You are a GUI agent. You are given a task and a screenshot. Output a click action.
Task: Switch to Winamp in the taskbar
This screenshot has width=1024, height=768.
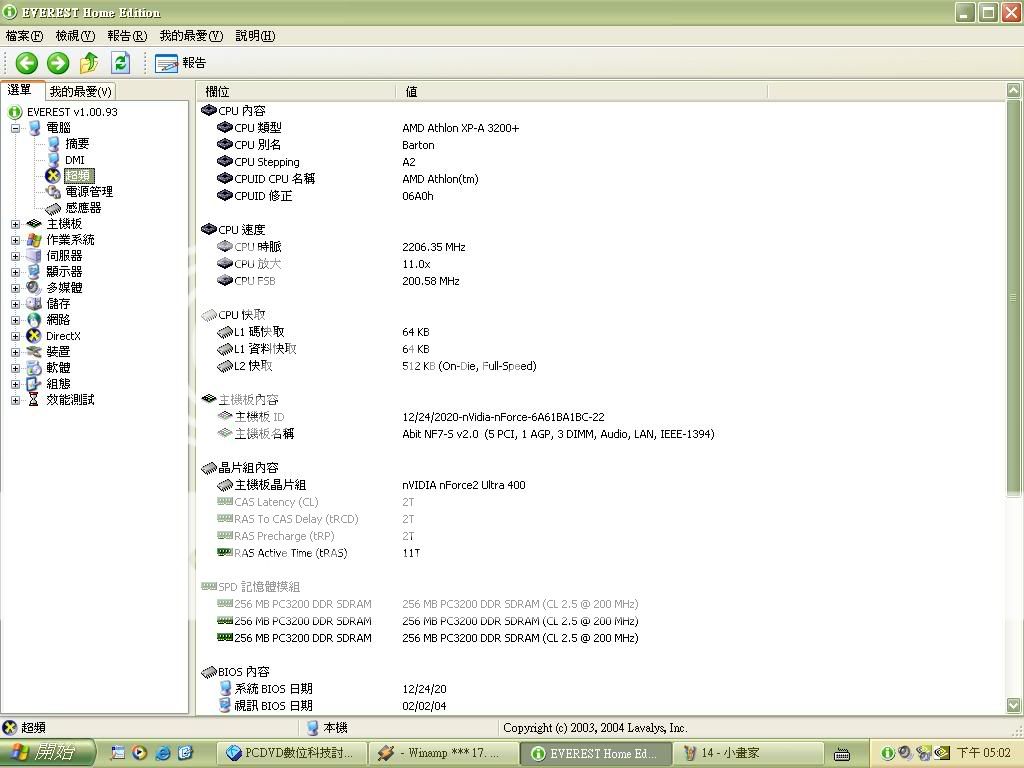click(441, 753)
